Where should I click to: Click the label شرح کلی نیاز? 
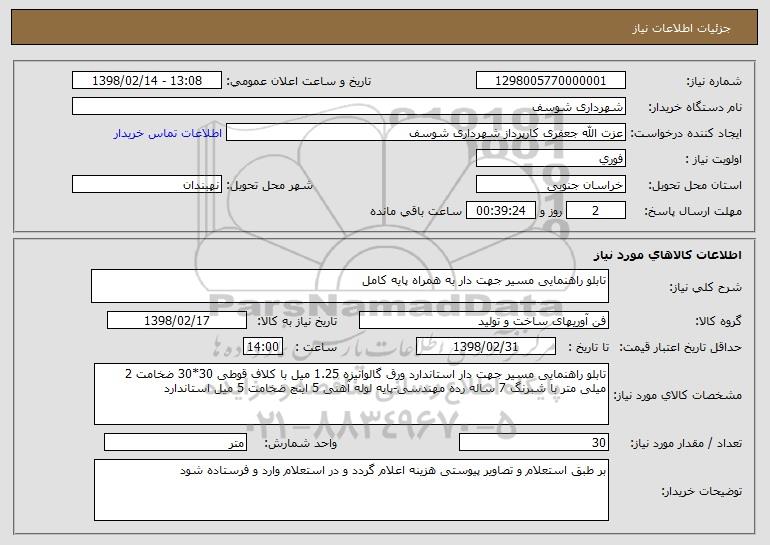pos(706,287)
